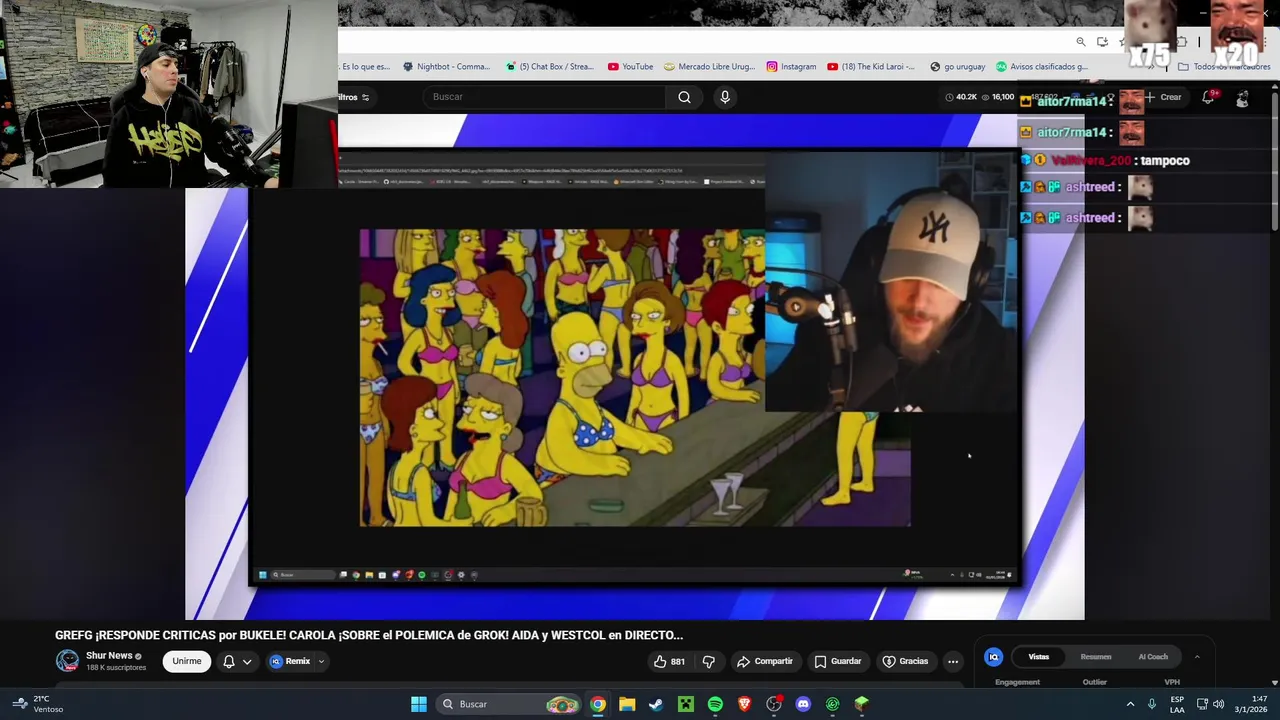Open Brave browser from the taskbar

coord(744,704)
